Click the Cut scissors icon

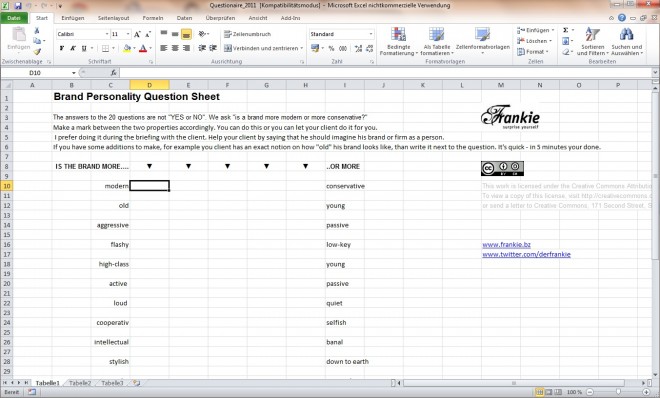tap(37, 30)
